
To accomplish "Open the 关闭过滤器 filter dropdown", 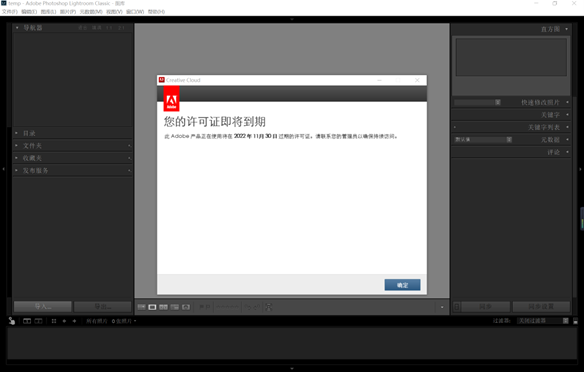I will (x=543, y=321).
